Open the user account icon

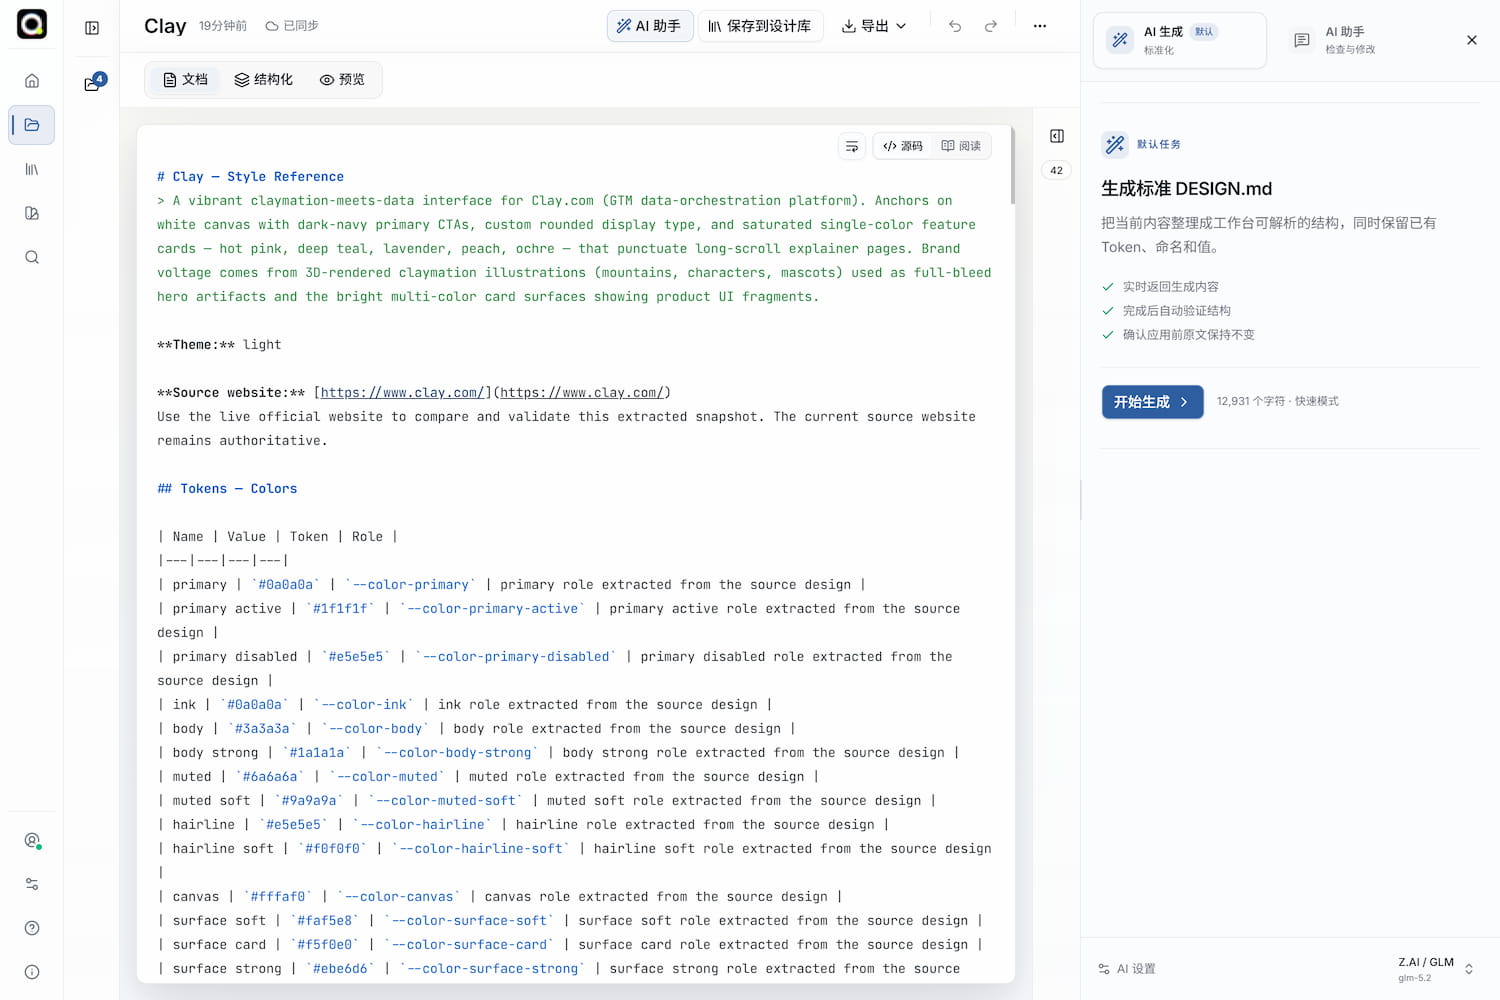[32, 840]
